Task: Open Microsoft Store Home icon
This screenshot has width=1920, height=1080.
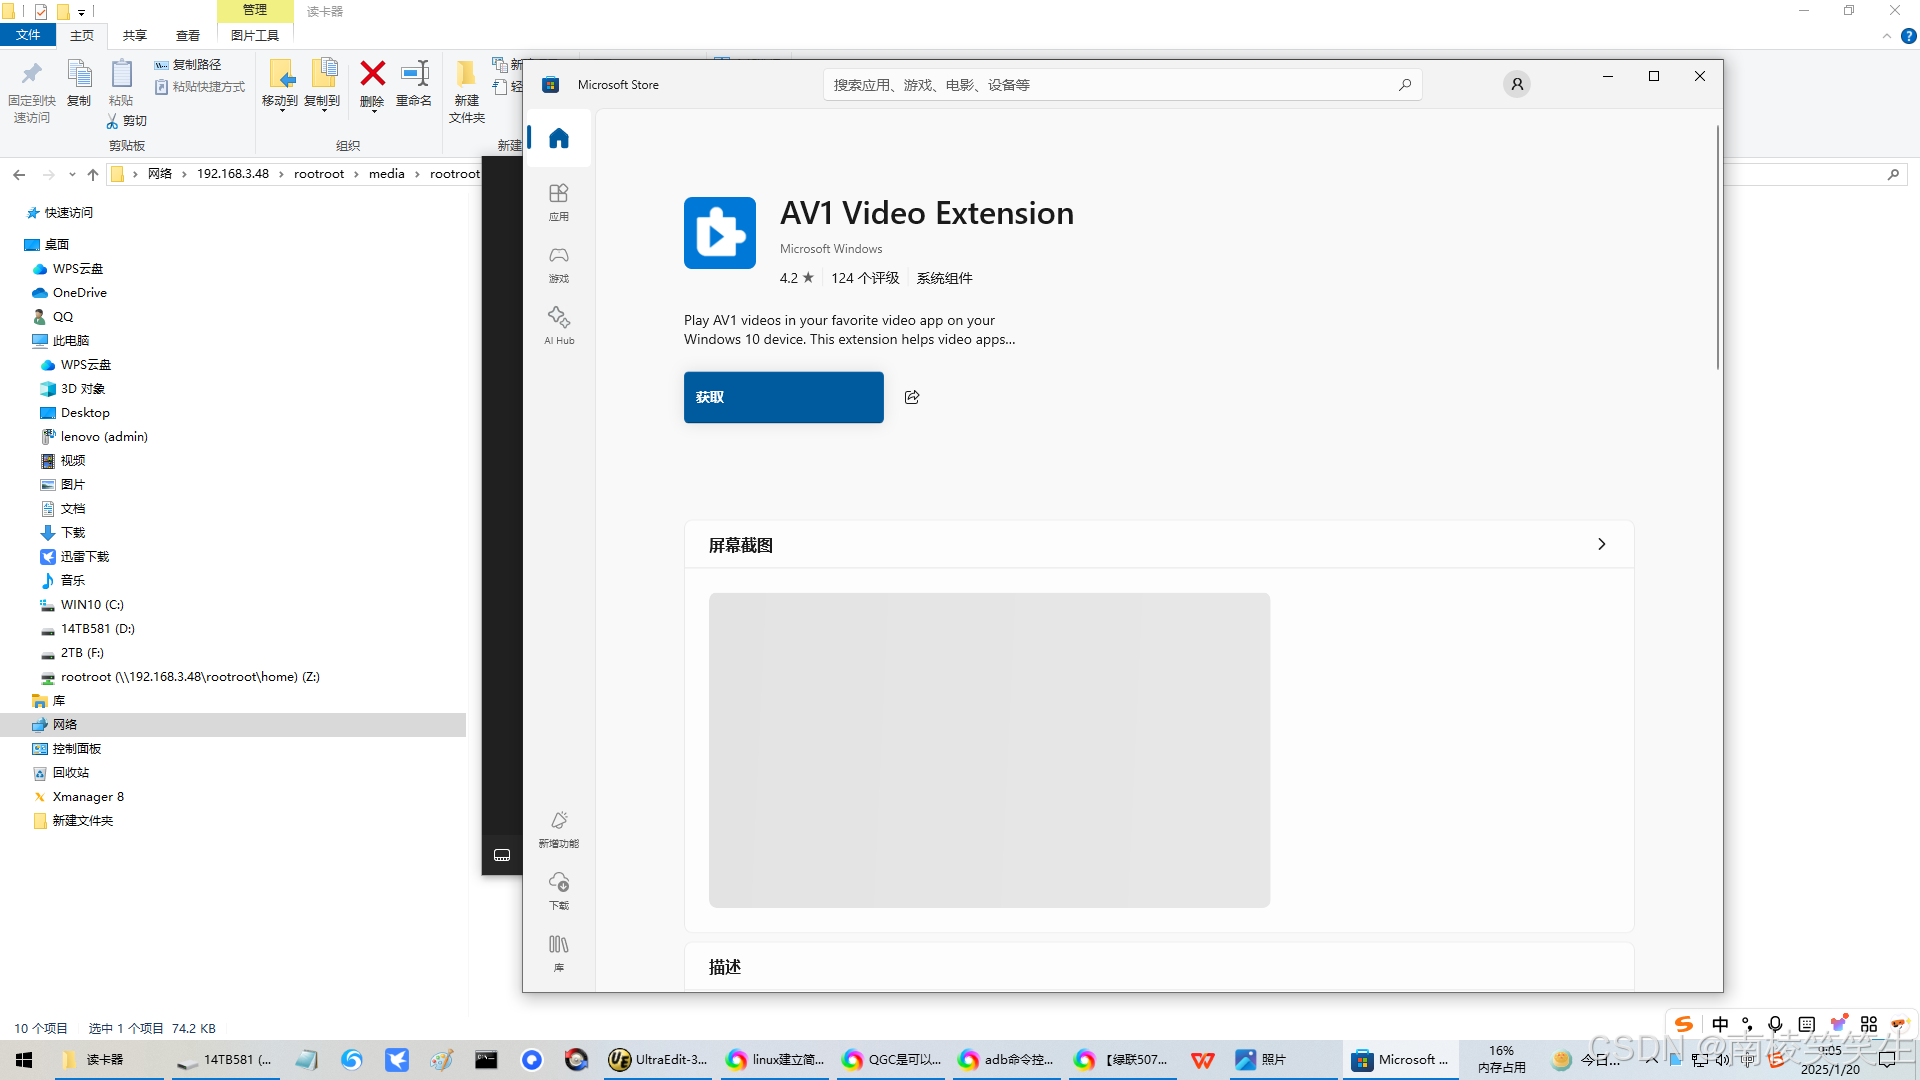Action: click(x=558, y=138)
